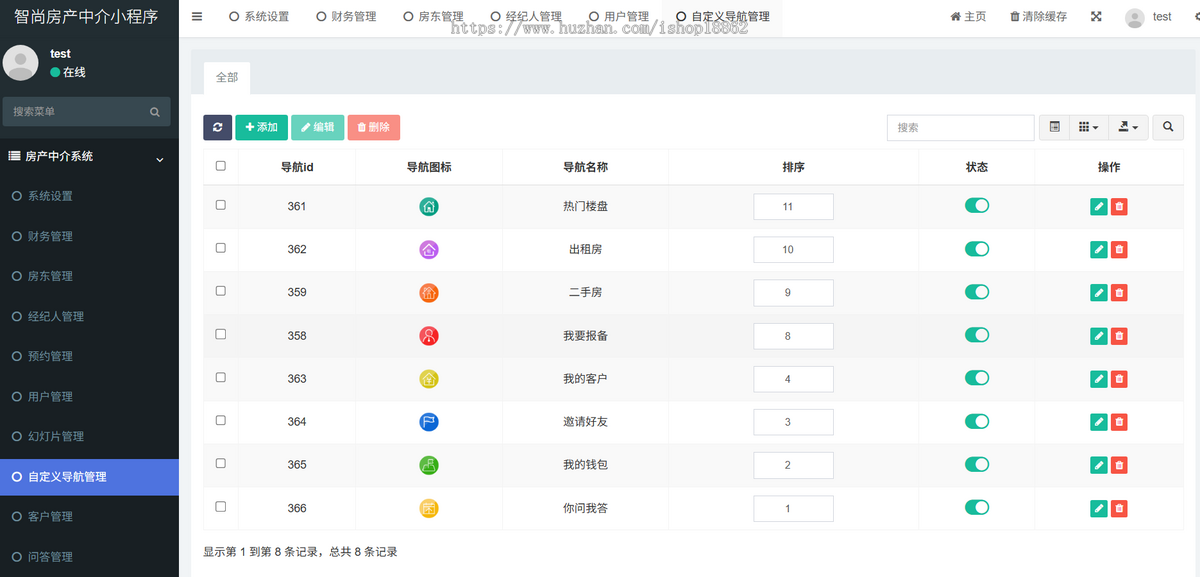The height and width of the screenshot is (577, 1200).
Task: Go to 主页 from the header
Action: [966, 16]
